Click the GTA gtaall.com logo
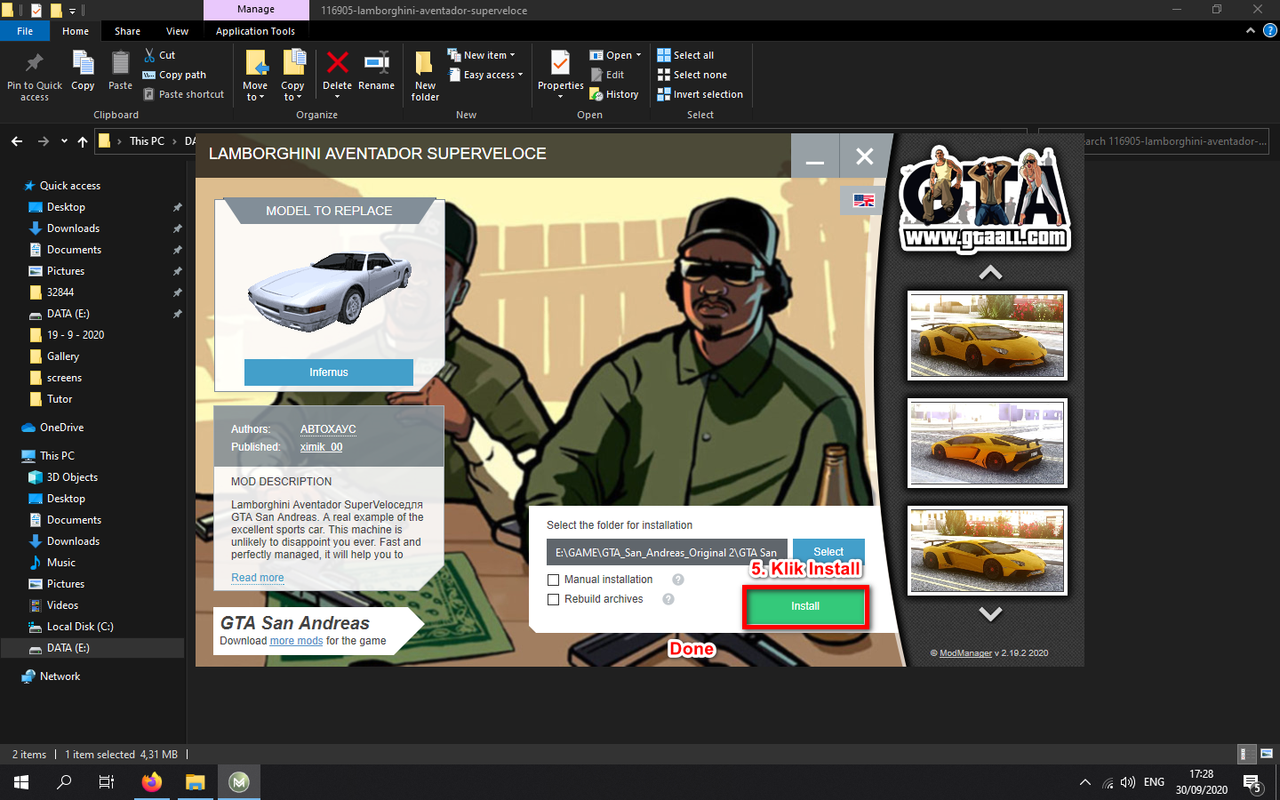Image resolution: width=1280 pixels, height=800 pixels. (x=985, y=199)
